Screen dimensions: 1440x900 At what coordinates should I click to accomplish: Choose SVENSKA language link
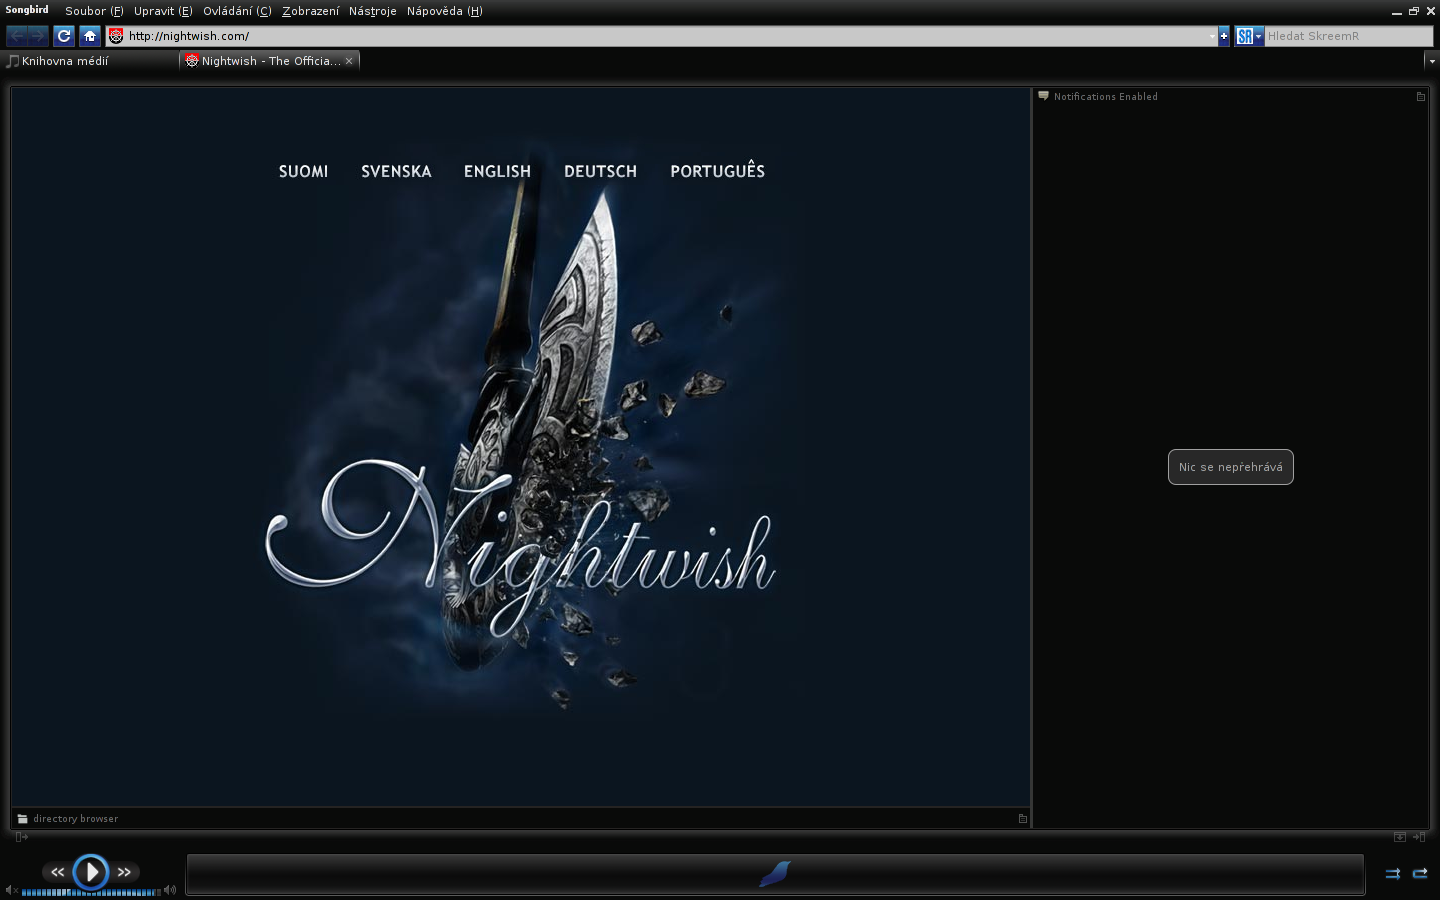[396, 171]
